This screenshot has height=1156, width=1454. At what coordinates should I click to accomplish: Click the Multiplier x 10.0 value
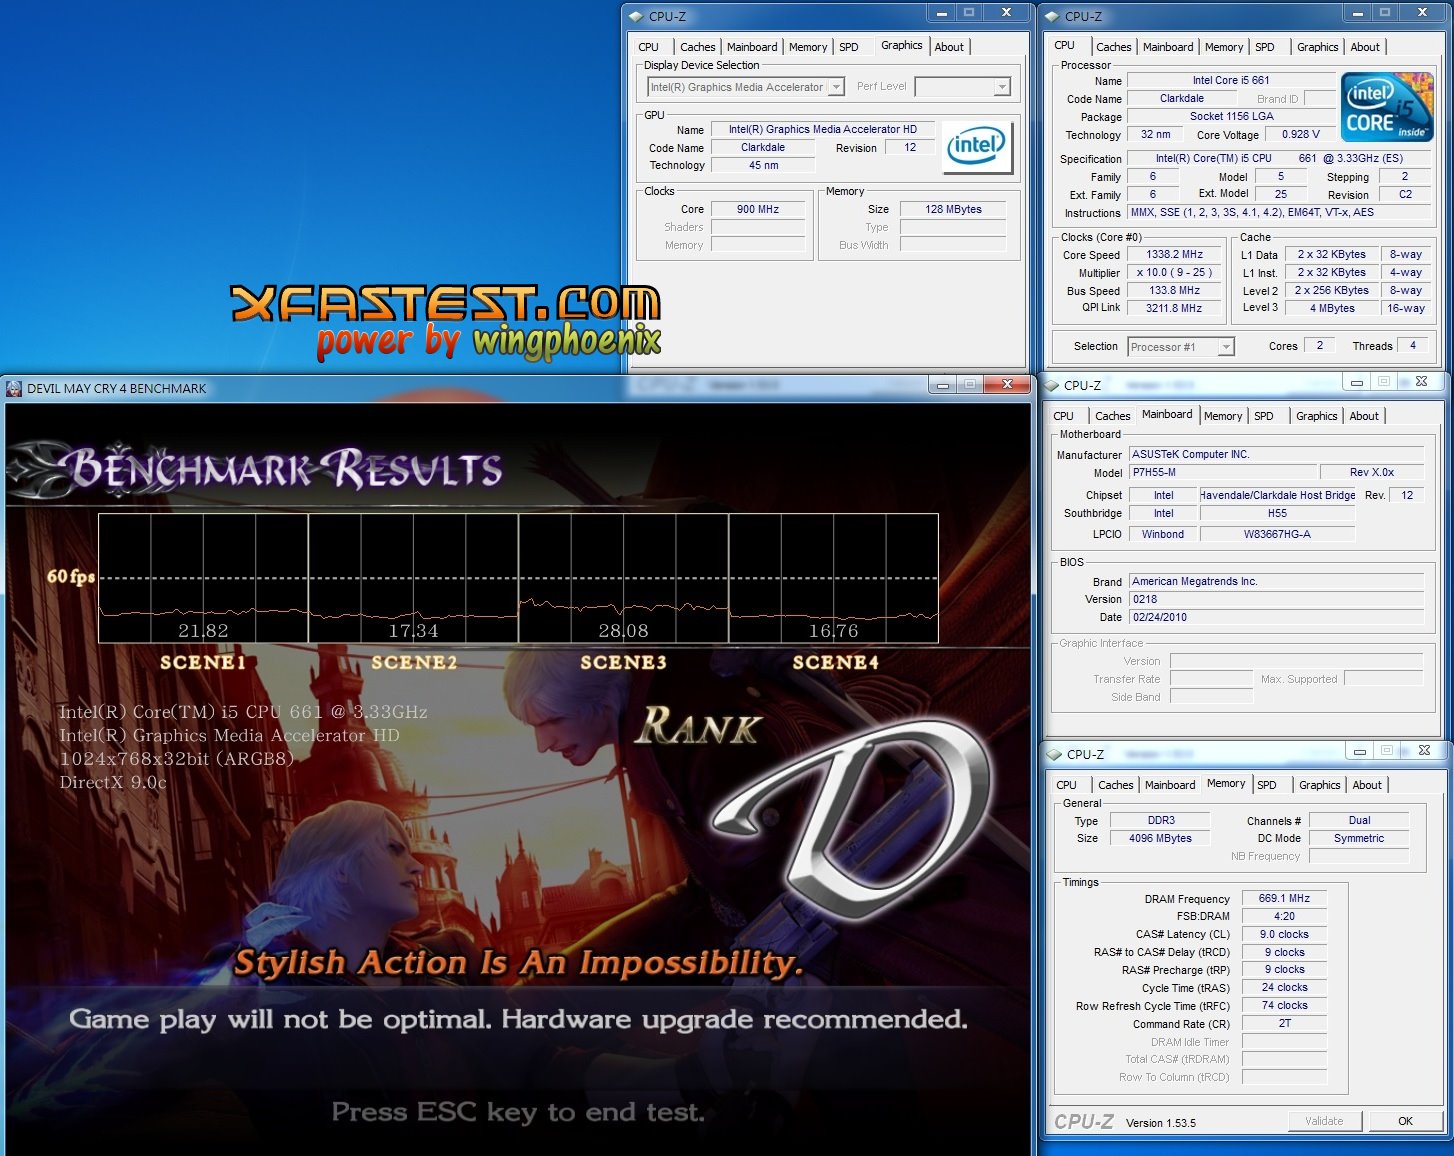pyautogui.click(x=1175, y=272)
